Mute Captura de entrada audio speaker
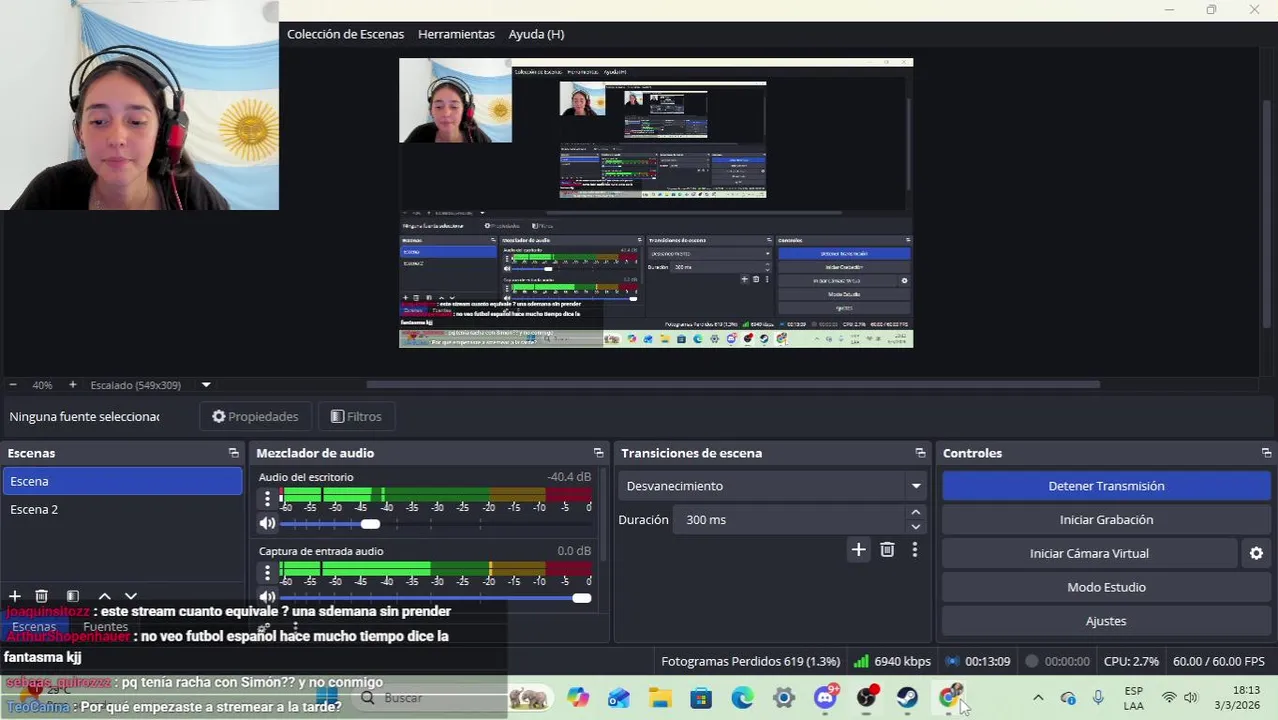 (x=267, y=598)
